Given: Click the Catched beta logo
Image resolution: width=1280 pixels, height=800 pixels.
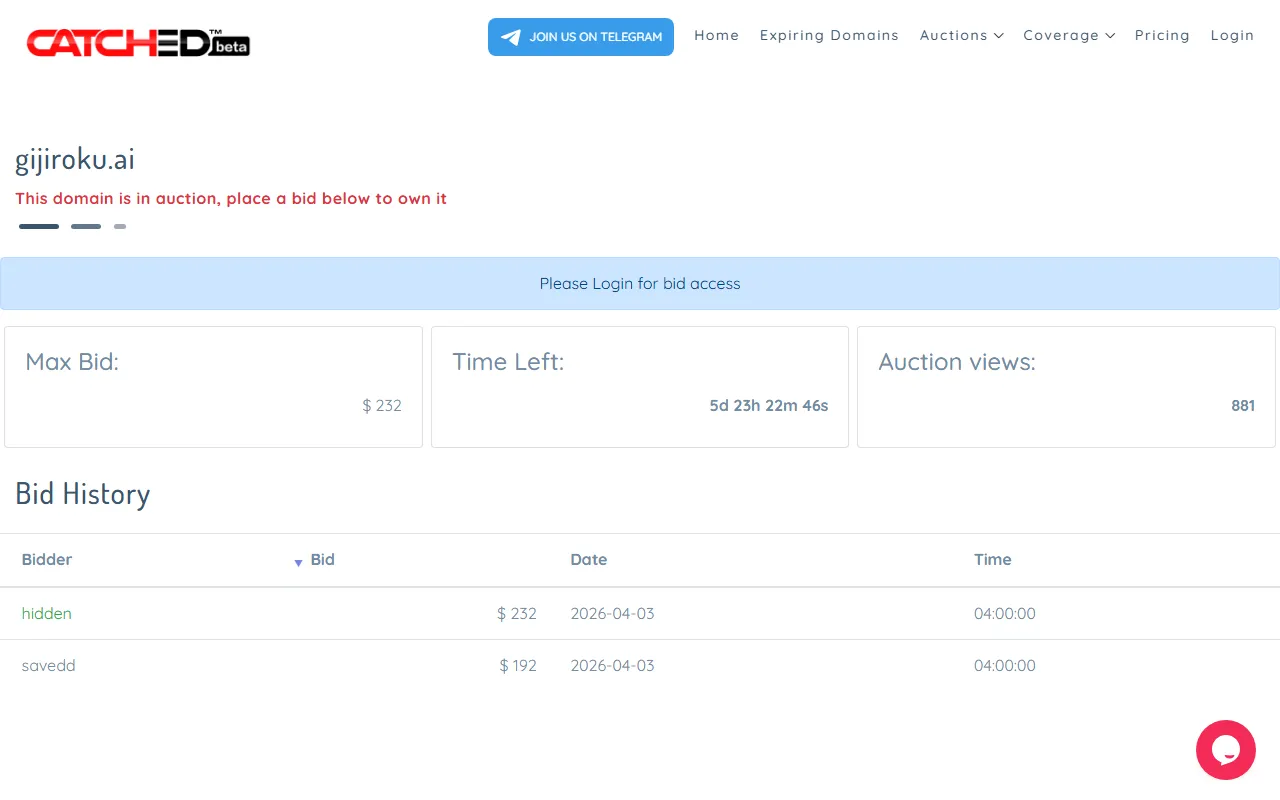Looking at the screenshot, I should (x=138, y=42).
